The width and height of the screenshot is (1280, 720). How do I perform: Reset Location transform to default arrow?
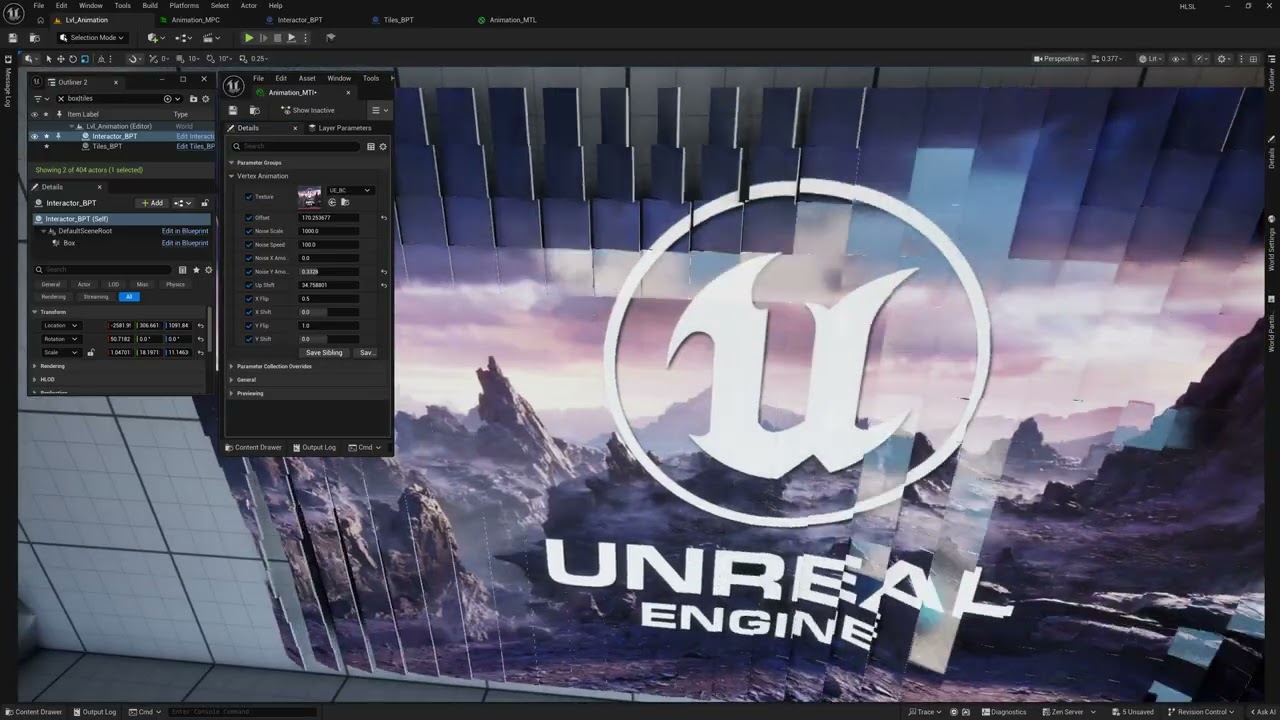[x=200, y=325]
